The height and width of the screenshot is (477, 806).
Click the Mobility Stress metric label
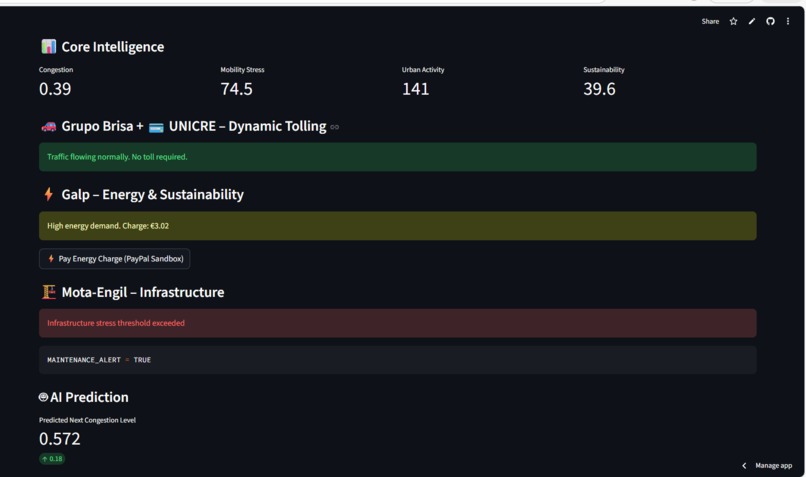242,70
